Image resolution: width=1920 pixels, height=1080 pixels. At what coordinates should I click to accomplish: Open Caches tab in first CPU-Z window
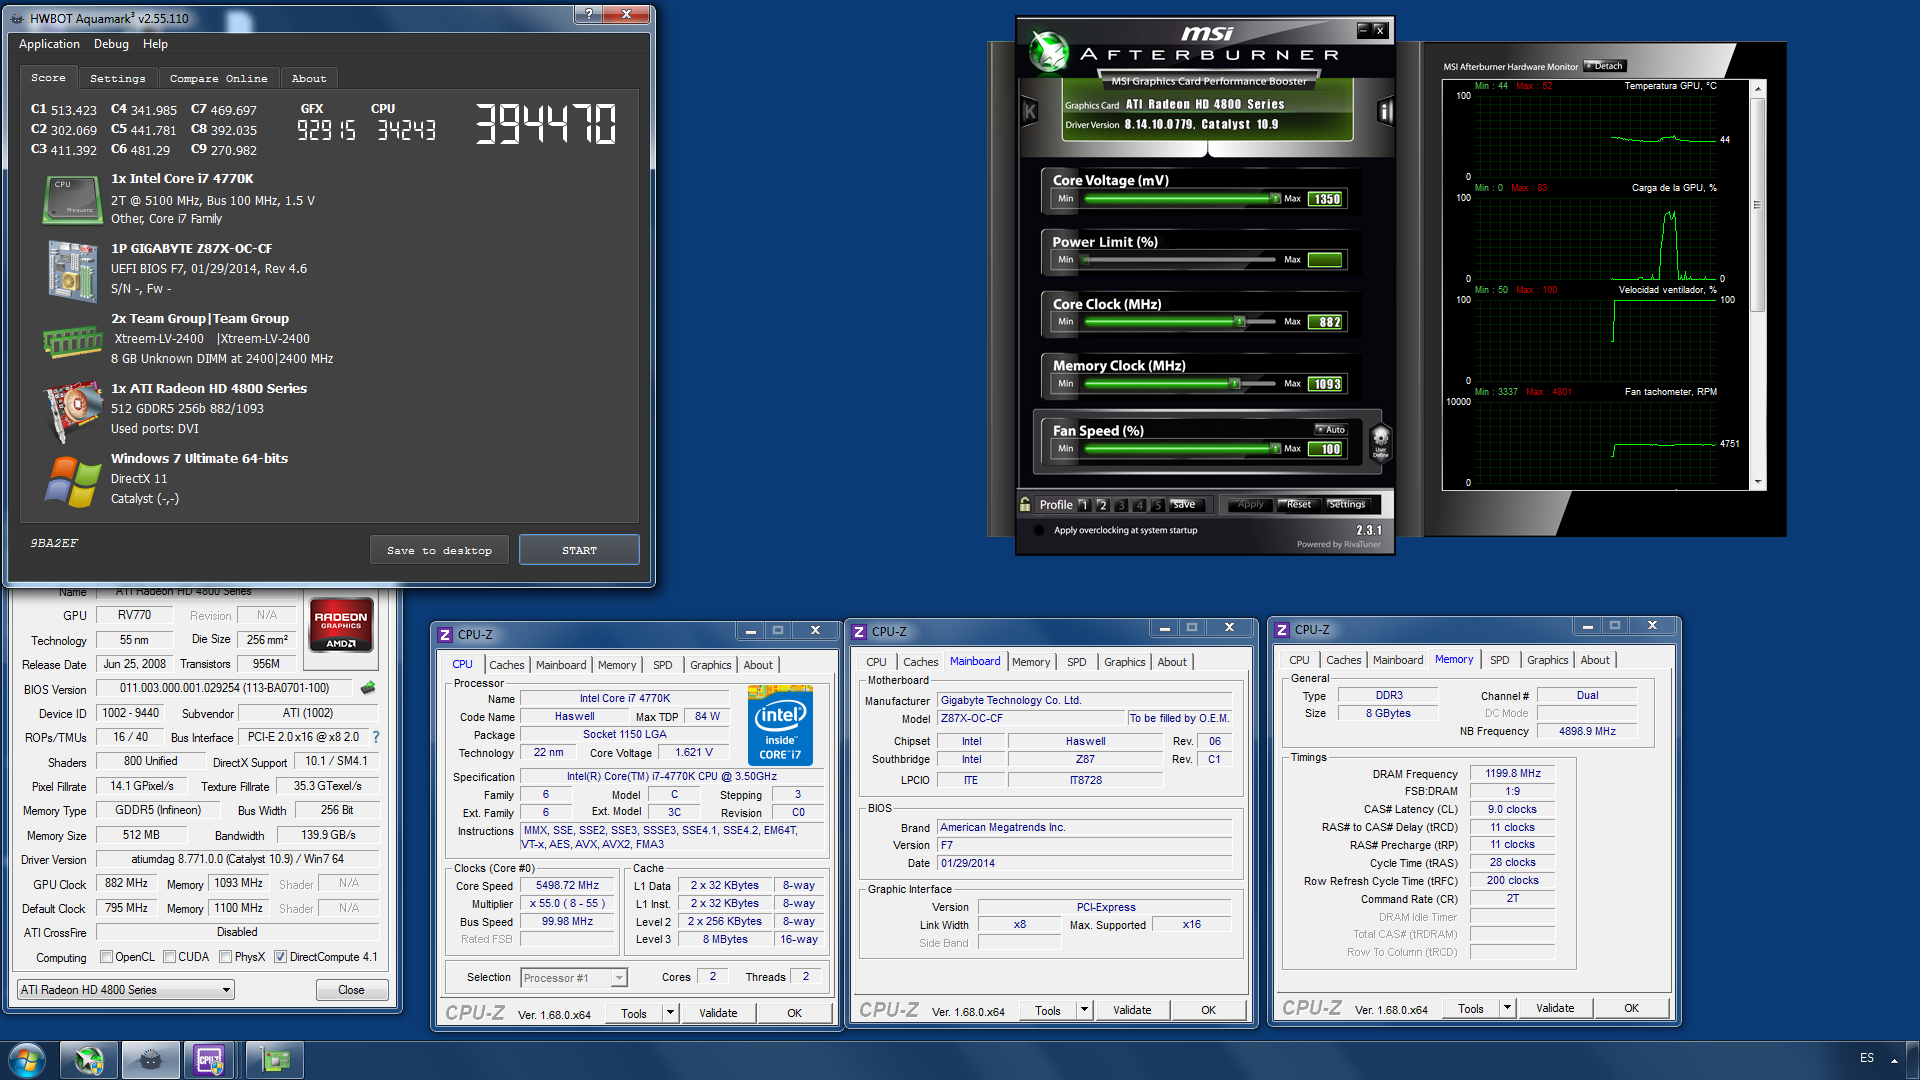pyautogui.click(x=506, y=665)
